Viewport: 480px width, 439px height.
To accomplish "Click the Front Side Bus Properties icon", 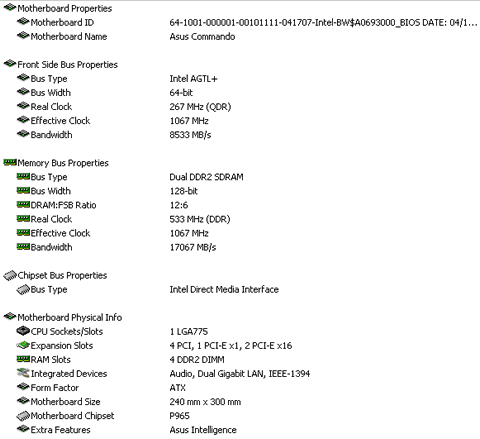I will coord(10,63).
